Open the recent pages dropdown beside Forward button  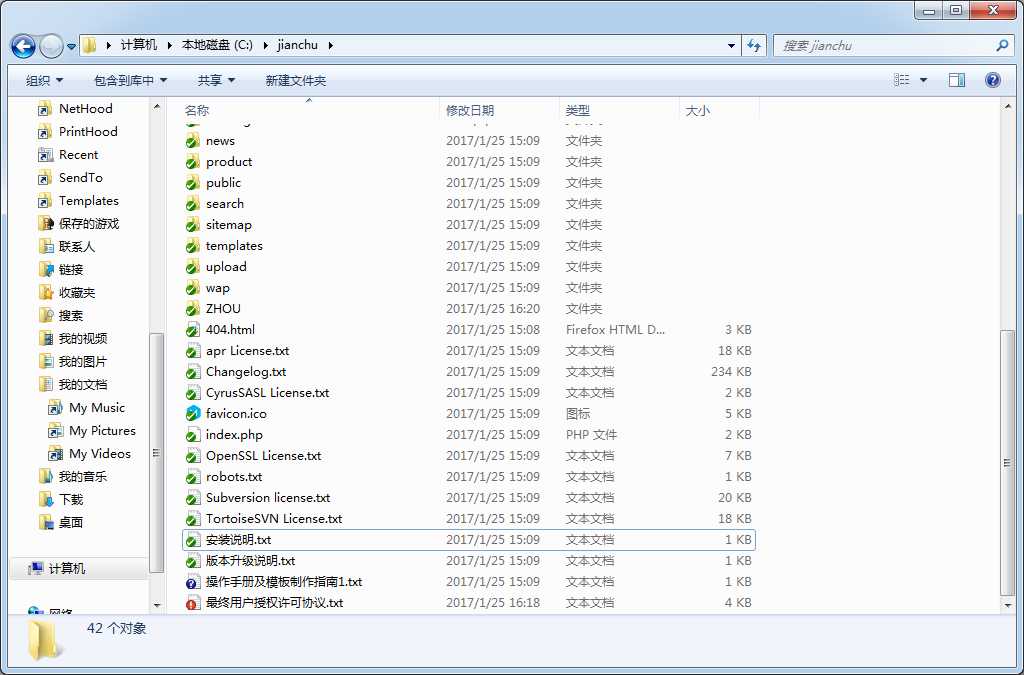[72, 46]
